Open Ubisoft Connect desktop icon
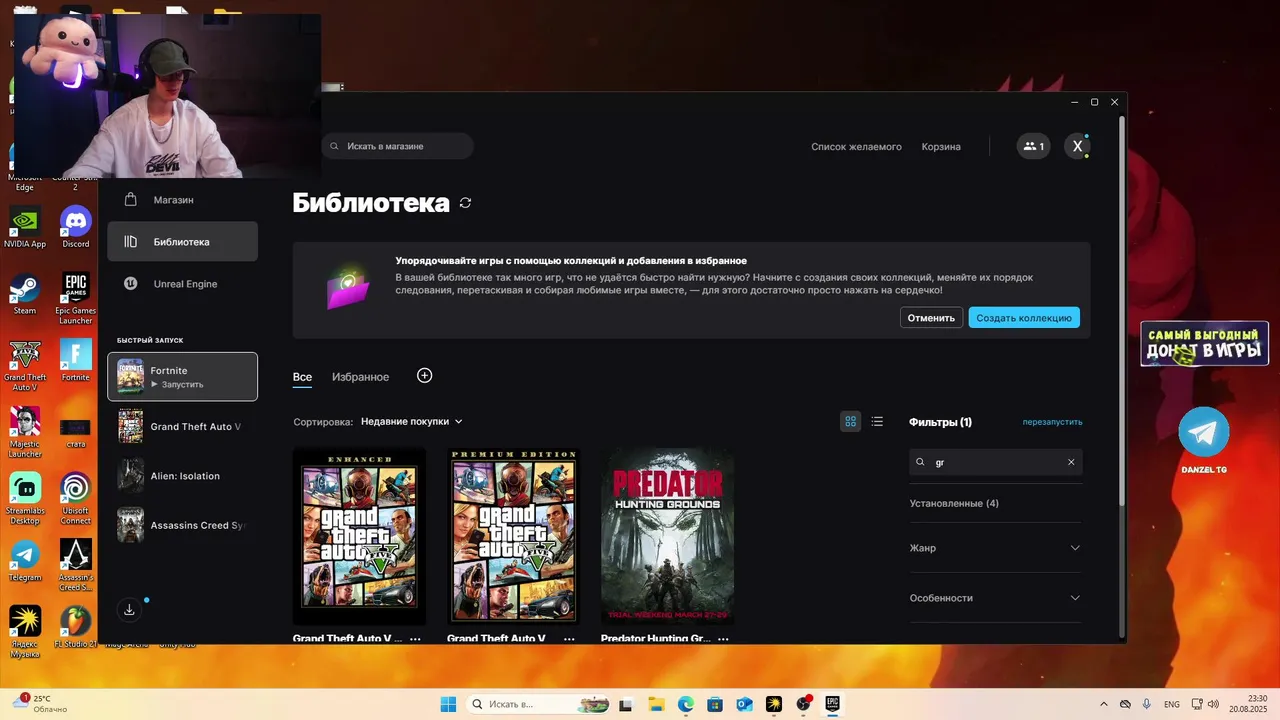Screen dimensions: 1280x720 76,498
